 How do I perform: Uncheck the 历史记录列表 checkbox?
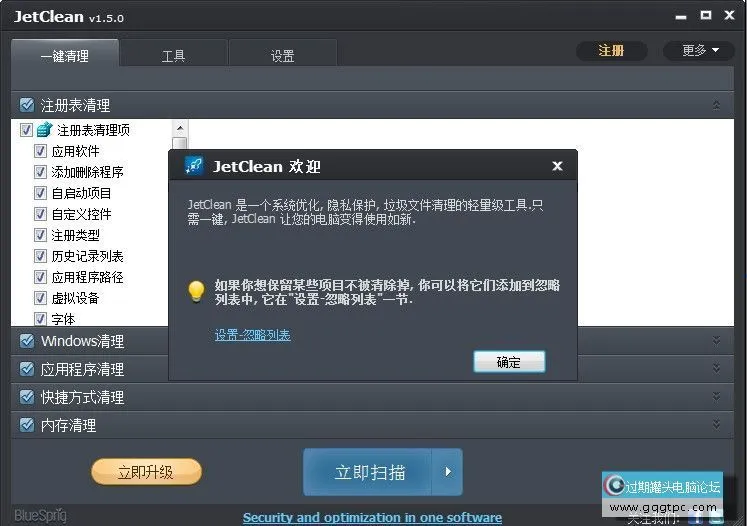pos(40,256)
